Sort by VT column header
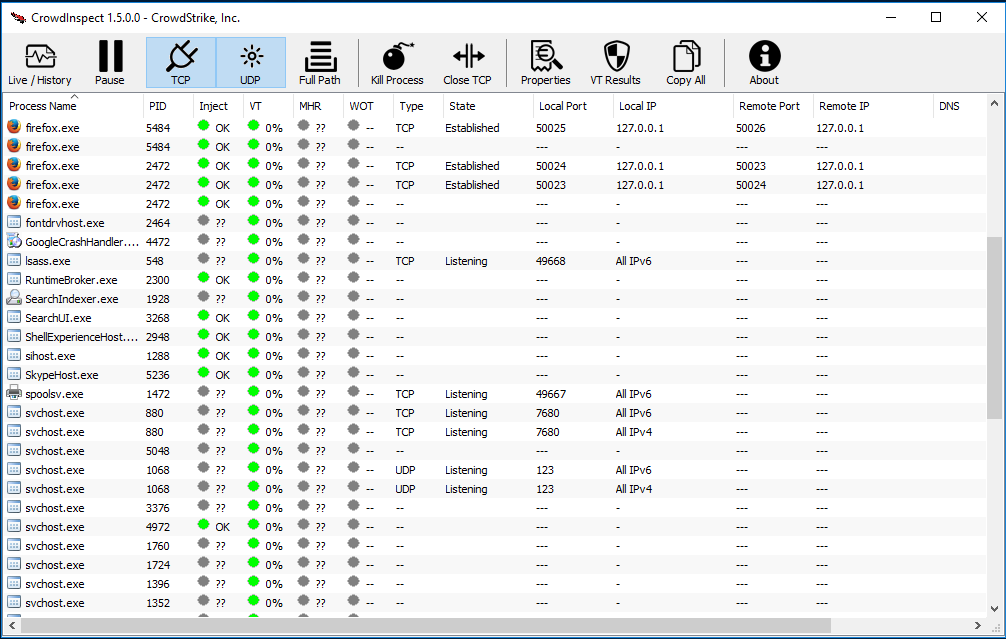The width and height of the screenshot is (1006, 639). 268,106
